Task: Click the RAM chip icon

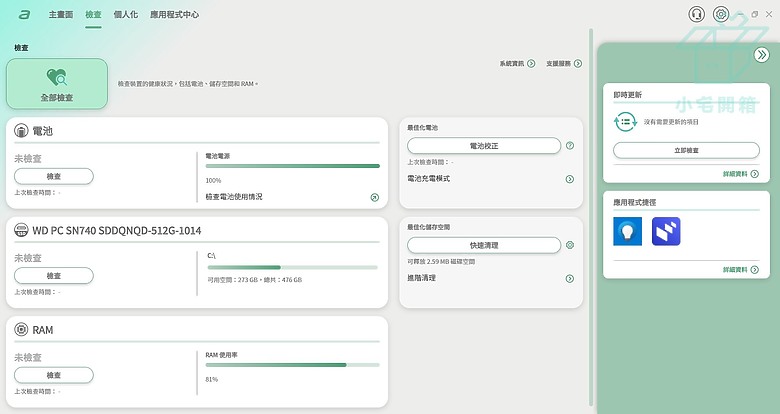Action: 21,329
